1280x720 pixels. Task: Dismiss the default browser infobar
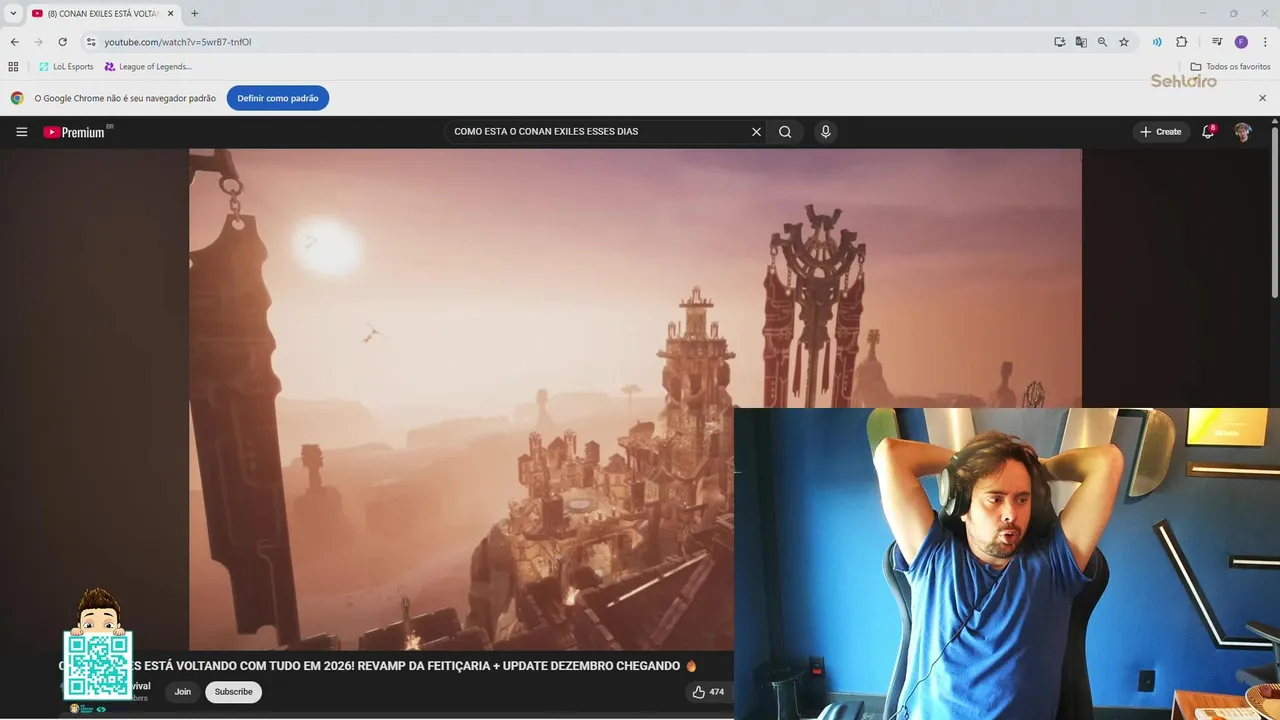coord(1262,98)
